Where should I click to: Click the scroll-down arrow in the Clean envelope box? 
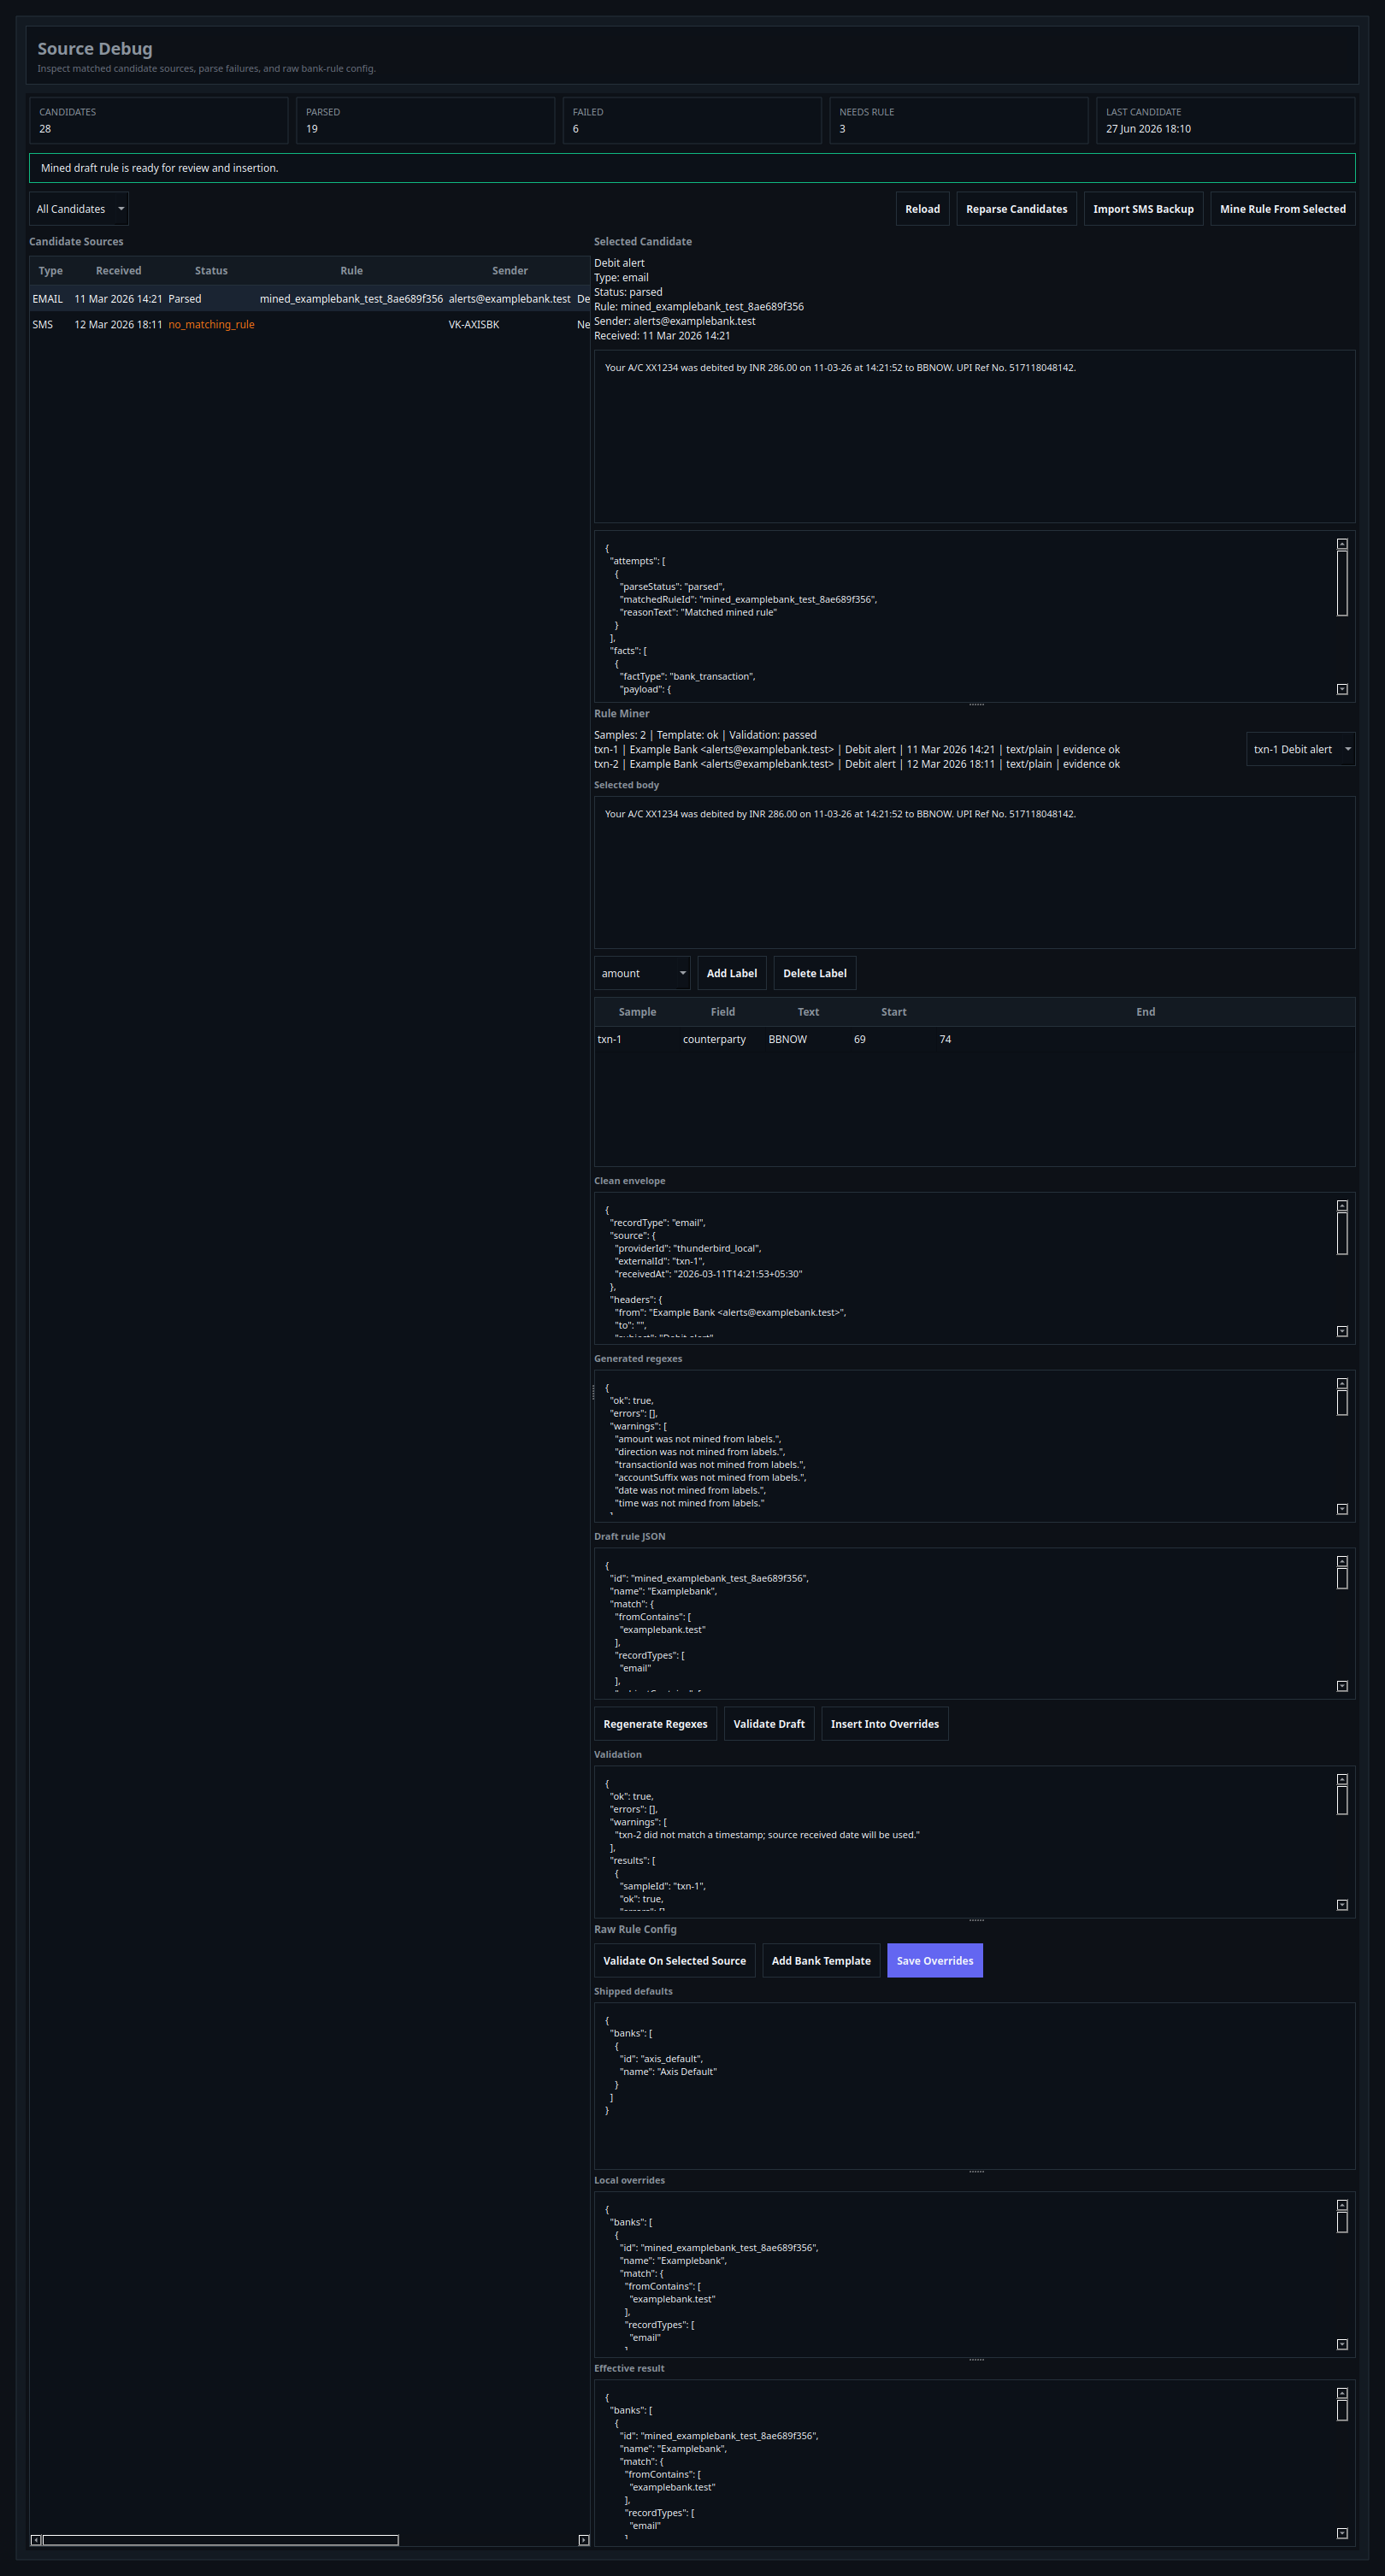click(1342, 1332)
